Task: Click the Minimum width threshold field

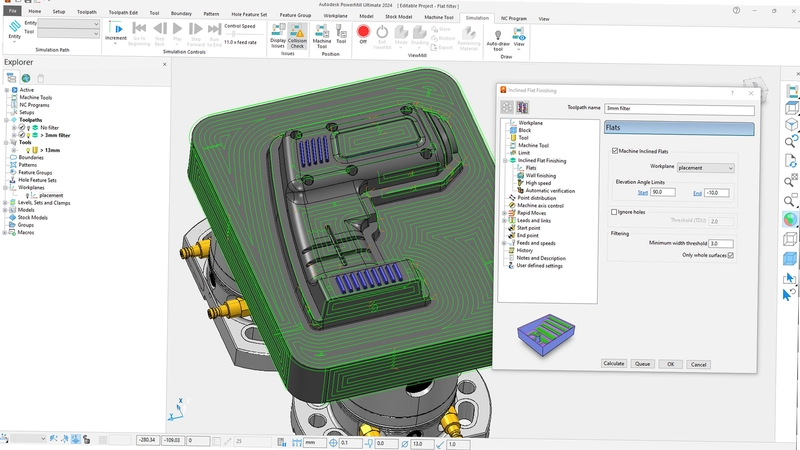Action: click(x=721, y=243)
